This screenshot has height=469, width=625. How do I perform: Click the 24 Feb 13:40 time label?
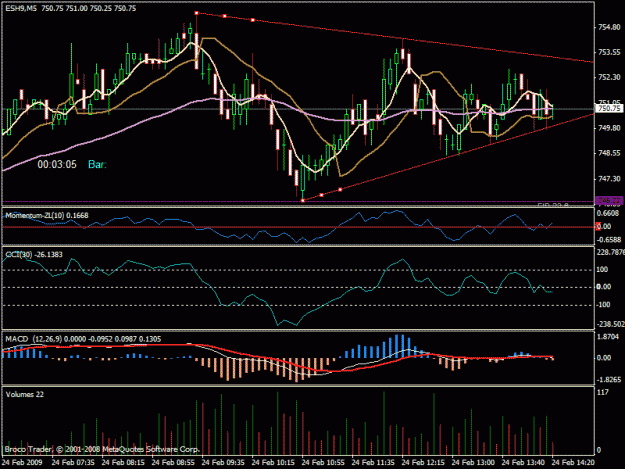click(x=523, y=463)
